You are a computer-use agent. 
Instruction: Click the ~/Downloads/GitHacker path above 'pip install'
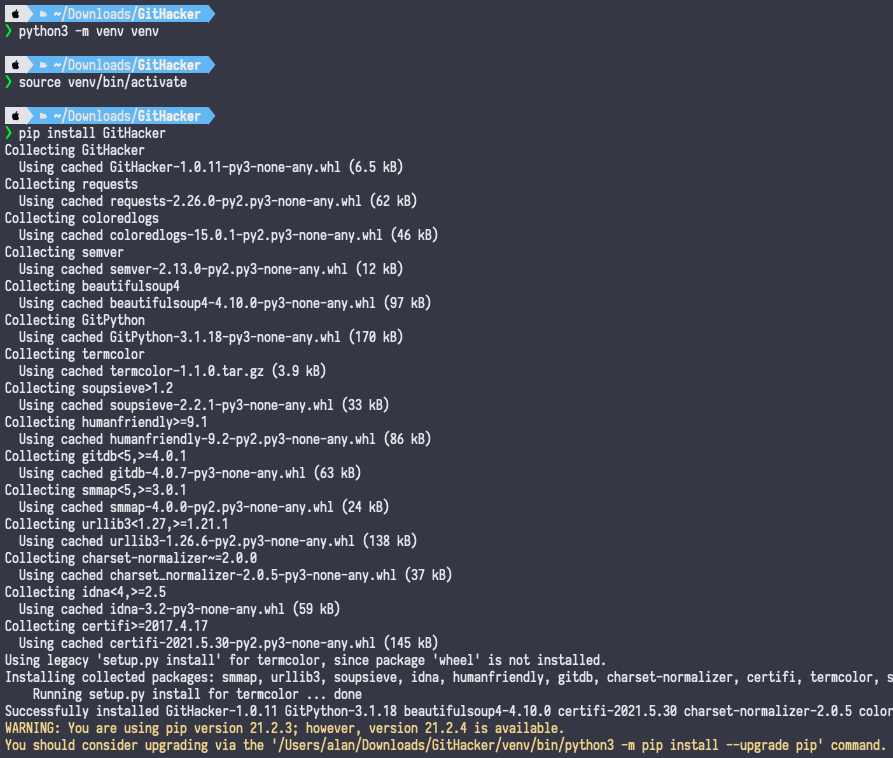click(x=127, y=116)
